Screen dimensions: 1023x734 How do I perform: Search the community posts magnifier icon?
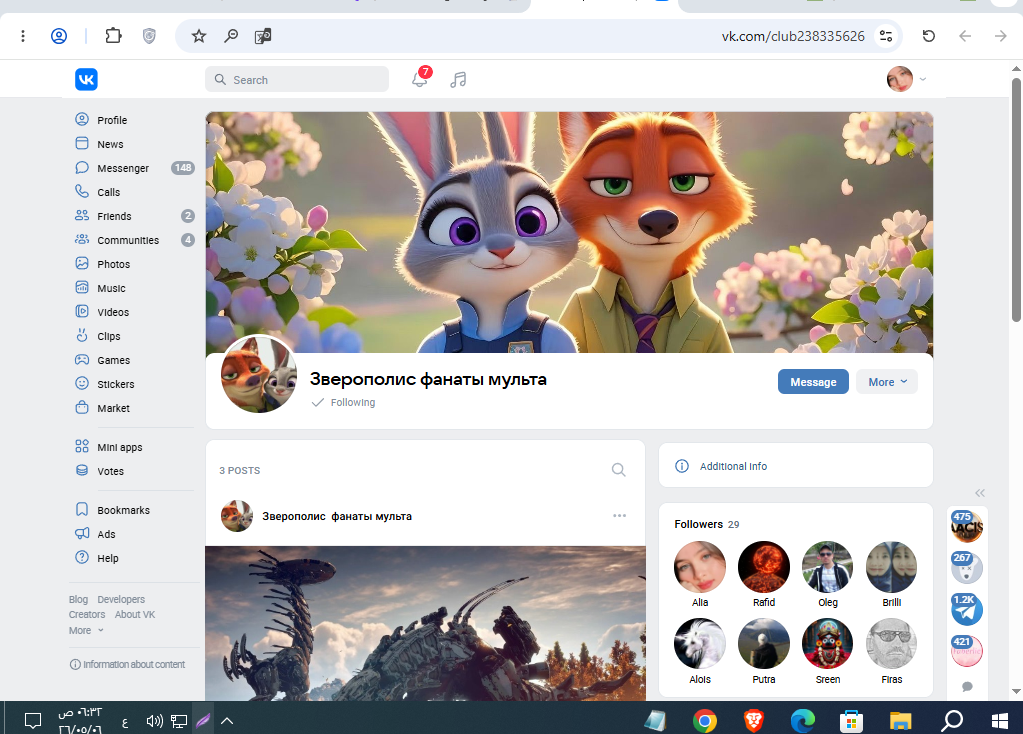618,470
